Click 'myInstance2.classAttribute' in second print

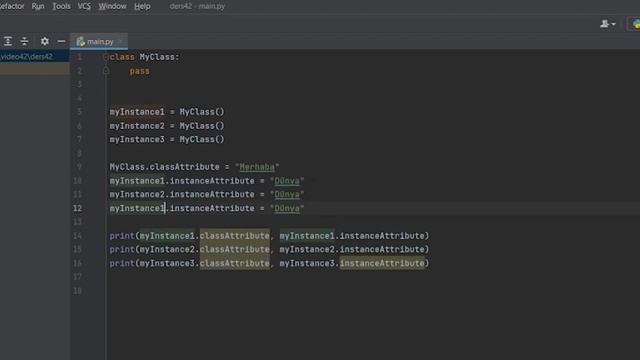pyautogui.click(x=204, y=249)
